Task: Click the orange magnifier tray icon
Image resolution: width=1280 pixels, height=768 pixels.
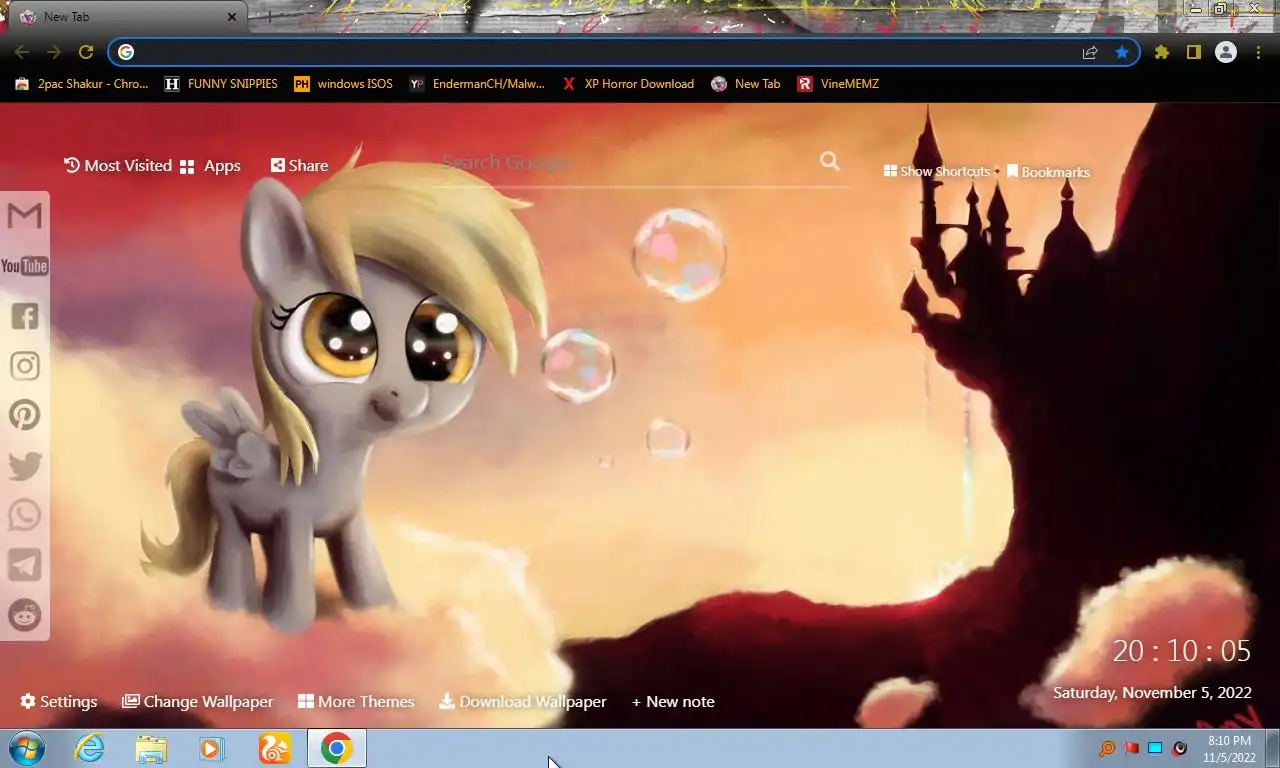Action: point(1107,748)
